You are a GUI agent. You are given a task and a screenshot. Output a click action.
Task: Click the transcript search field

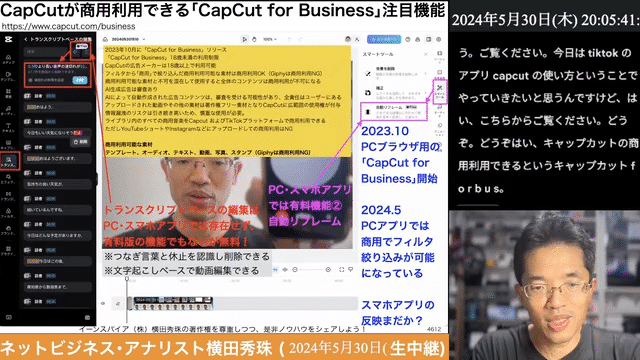pyautogui.click(x=46, y=52)
